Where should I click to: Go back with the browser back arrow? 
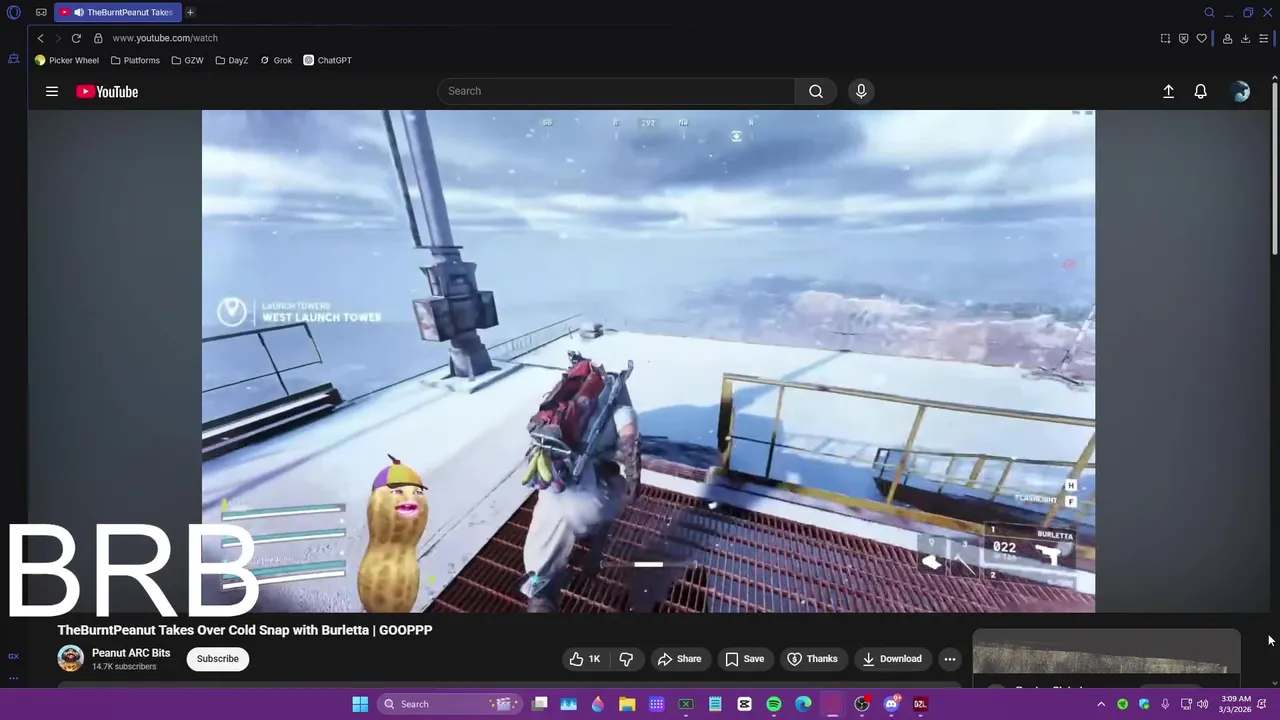click(x=40, y=38)
